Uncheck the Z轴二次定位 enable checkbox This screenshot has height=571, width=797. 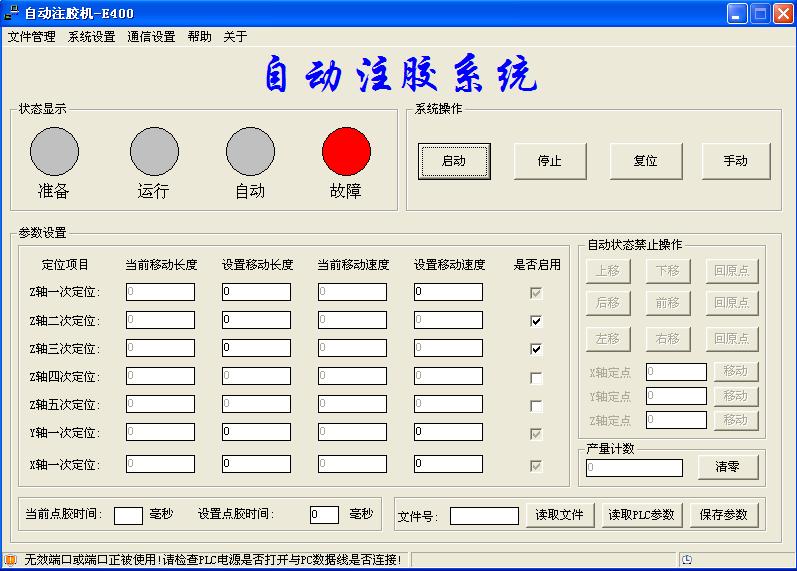point(537,321)
